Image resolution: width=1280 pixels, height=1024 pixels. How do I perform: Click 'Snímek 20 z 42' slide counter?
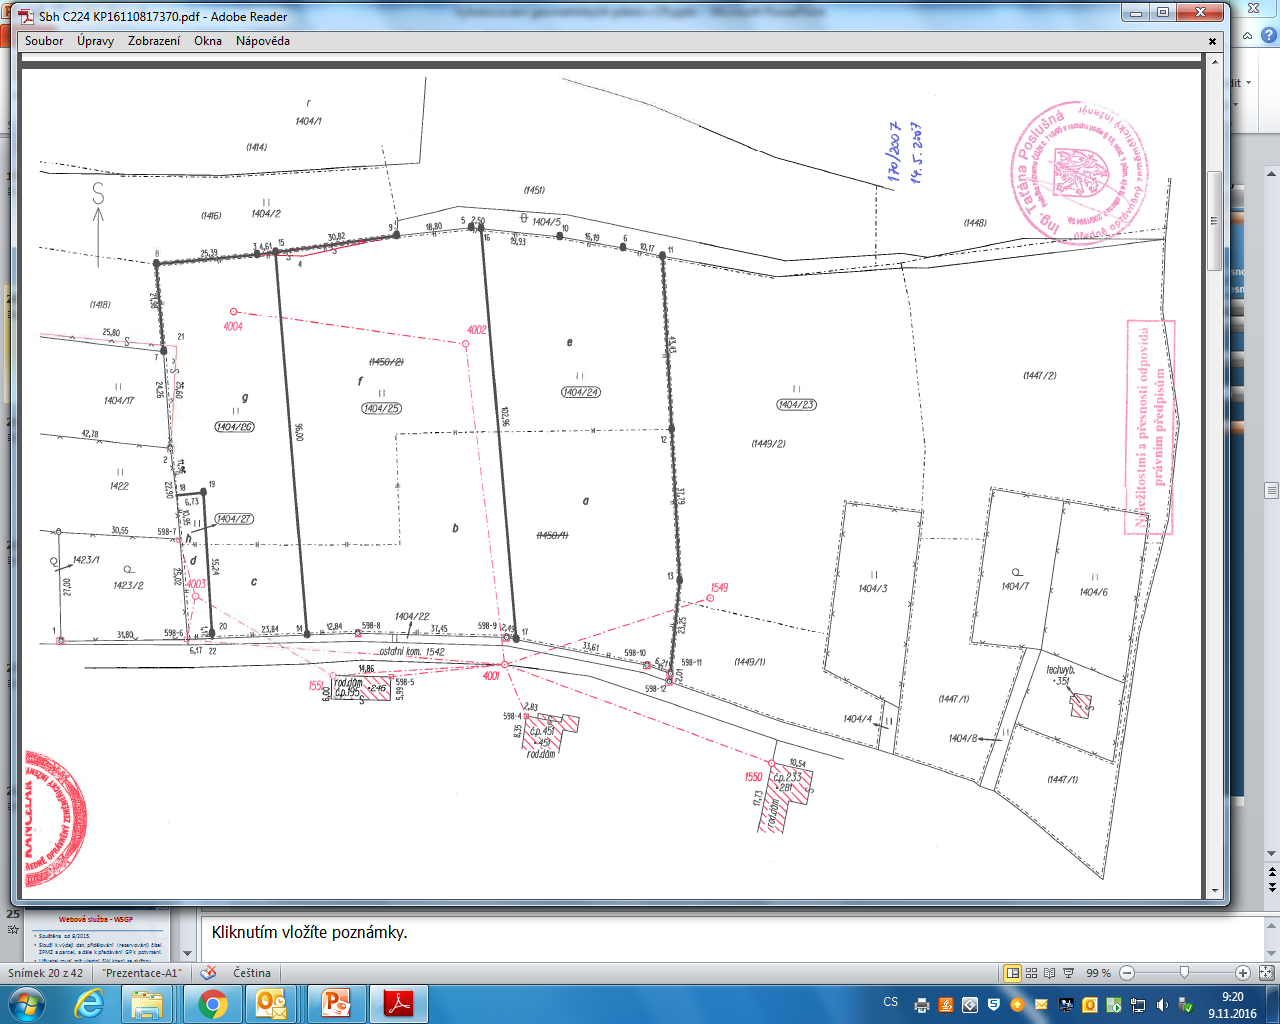pyautogui.click(x=47, y=973)
